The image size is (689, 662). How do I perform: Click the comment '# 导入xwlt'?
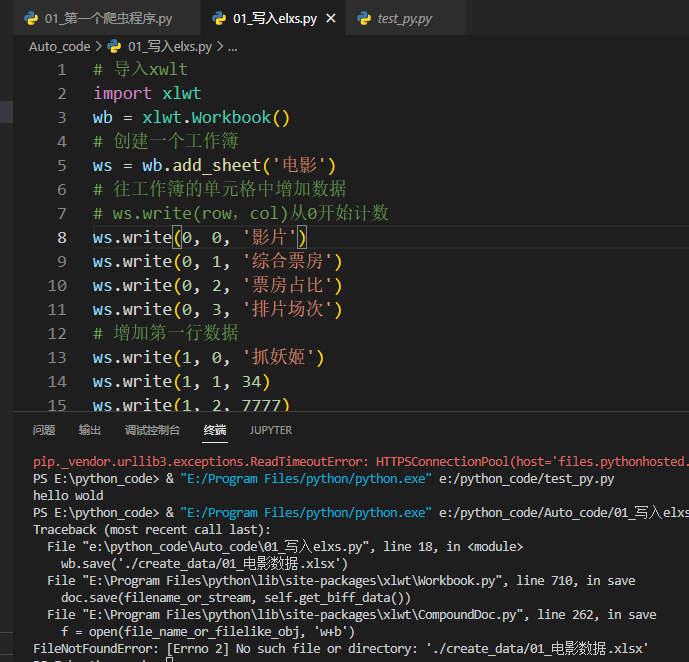coord(141,70)
